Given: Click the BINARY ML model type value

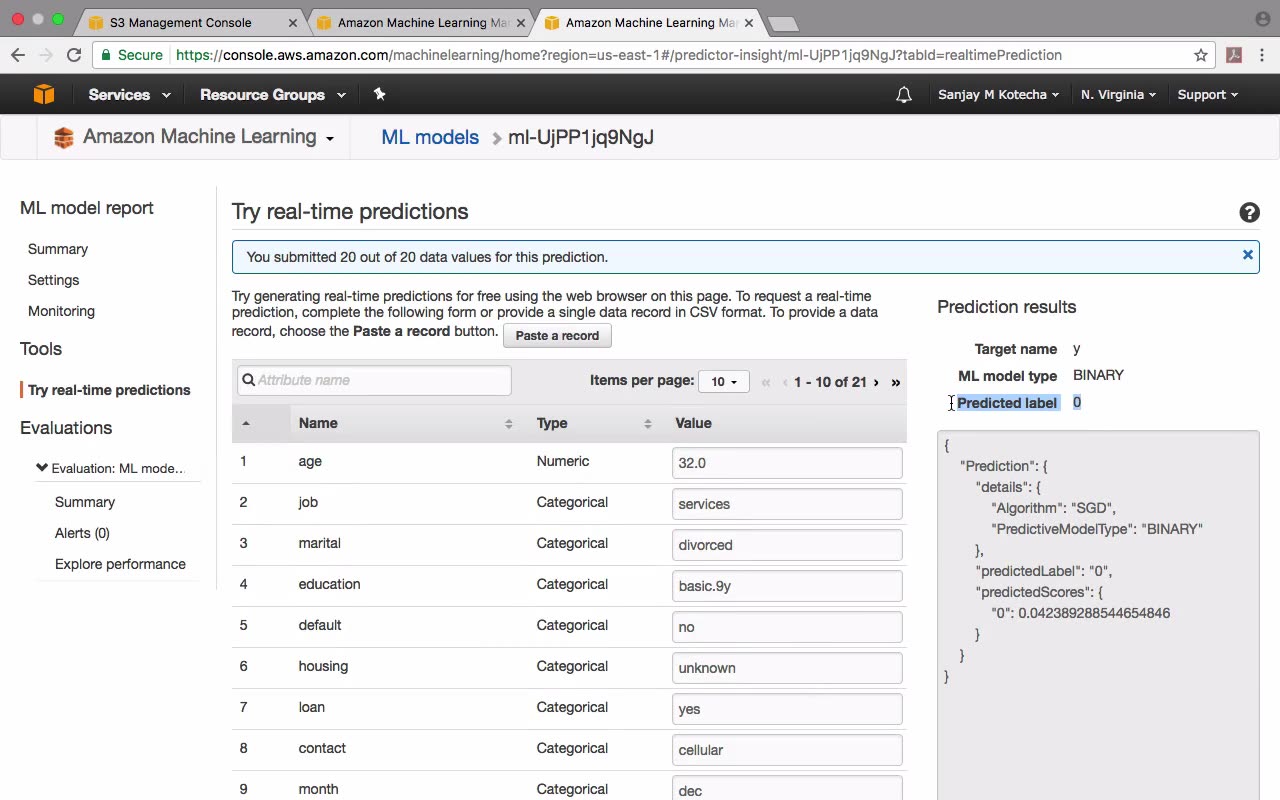Looking at the screenshot, I should pos(1098,375).
